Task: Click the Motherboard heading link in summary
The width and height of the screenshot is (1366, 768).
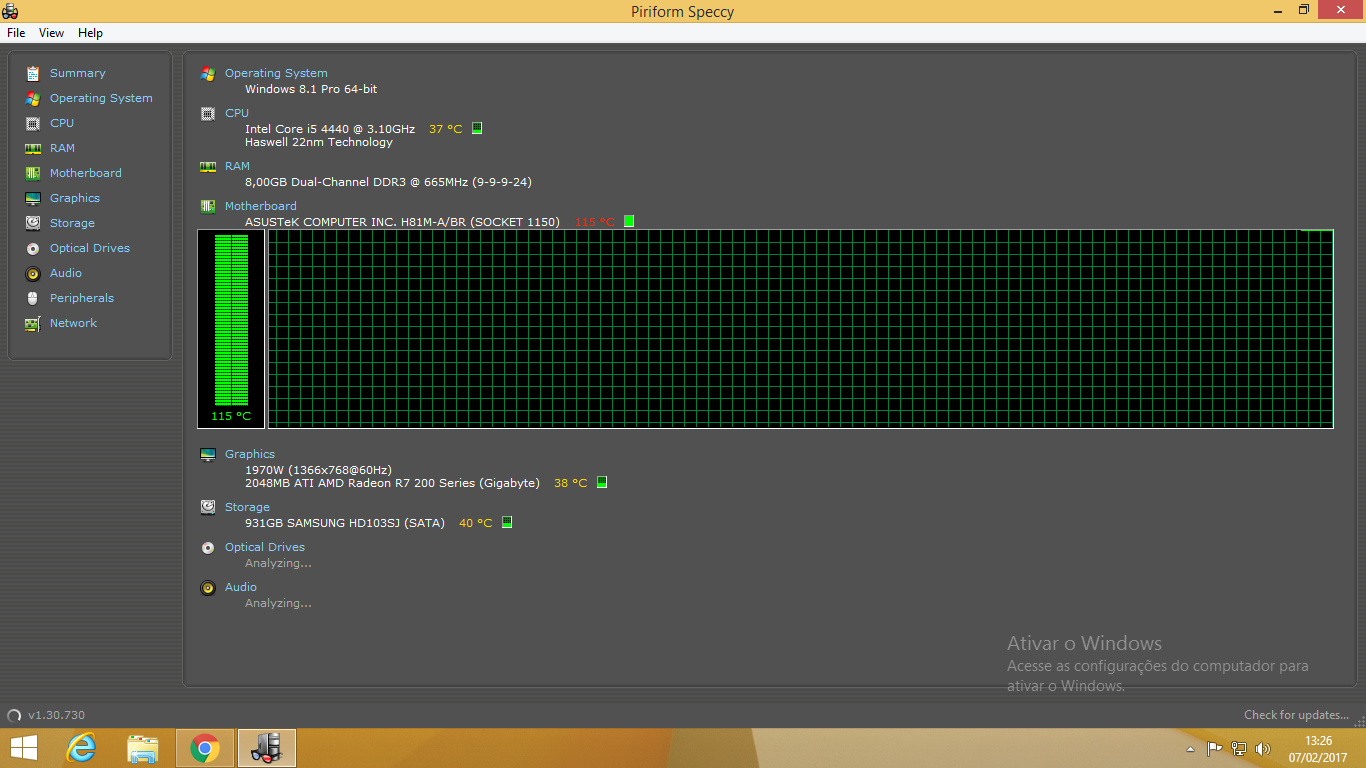Action: [261, 206]
